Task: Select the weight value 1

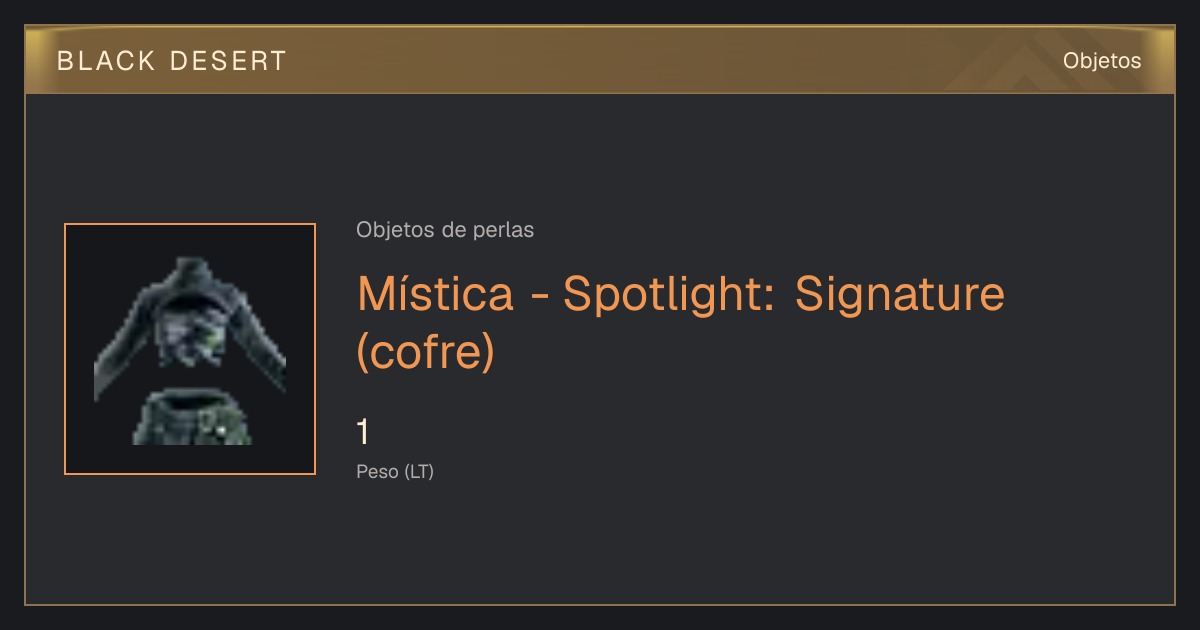Action: pos(363,432)
